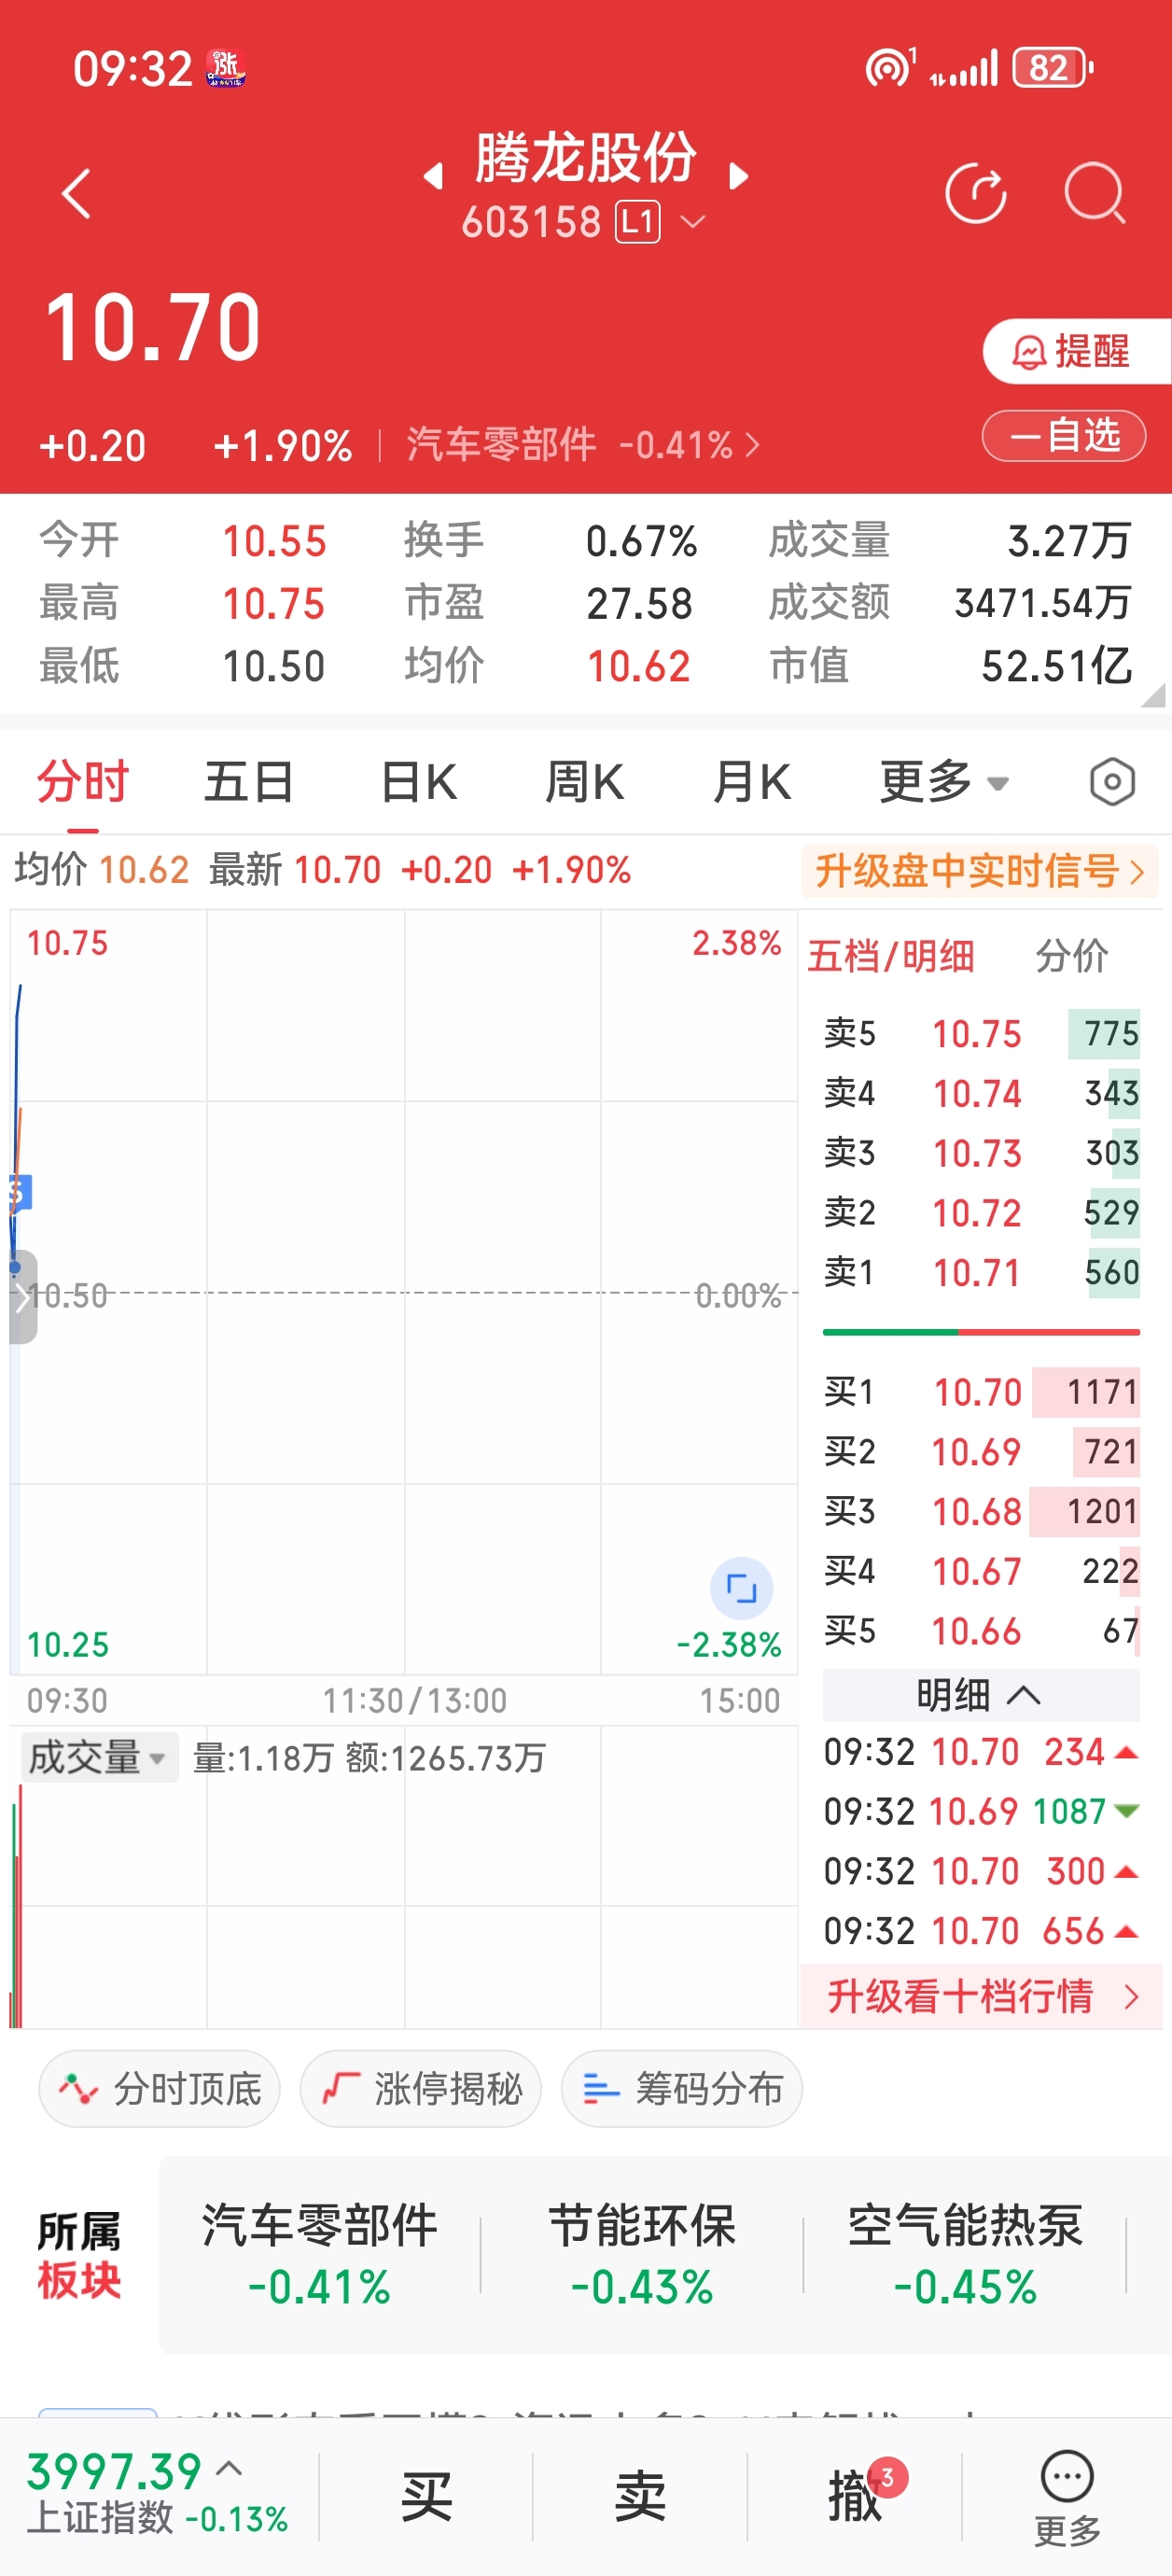Select 买3 price 10.68 row
This screenshot has height=2576, width=1172.
click(x=981, y=1512)
